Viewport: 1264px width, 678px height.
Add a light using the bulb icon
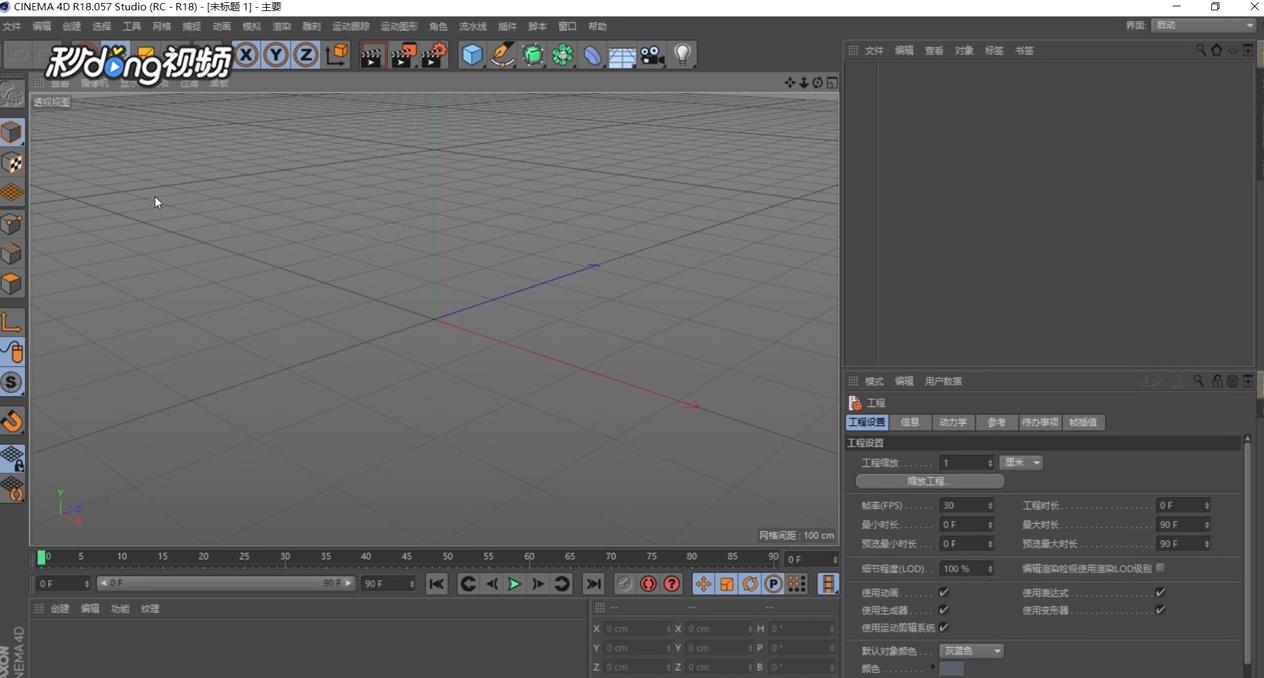pos(683,55)
